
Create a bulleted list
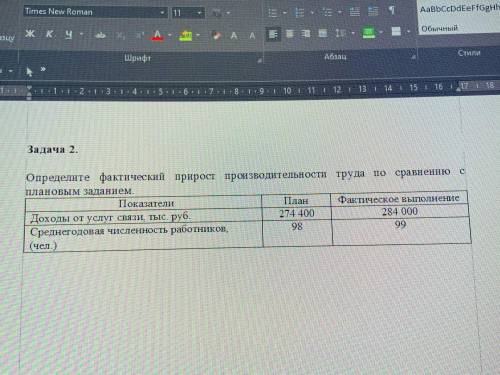coord(273,13)
